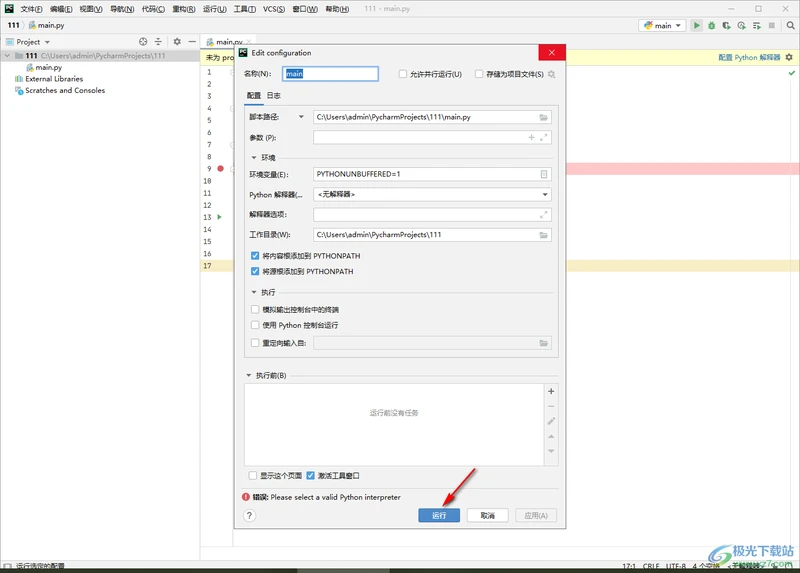Open help question mark button
Viewport: 800px width, 573px height.
point(249,515)
